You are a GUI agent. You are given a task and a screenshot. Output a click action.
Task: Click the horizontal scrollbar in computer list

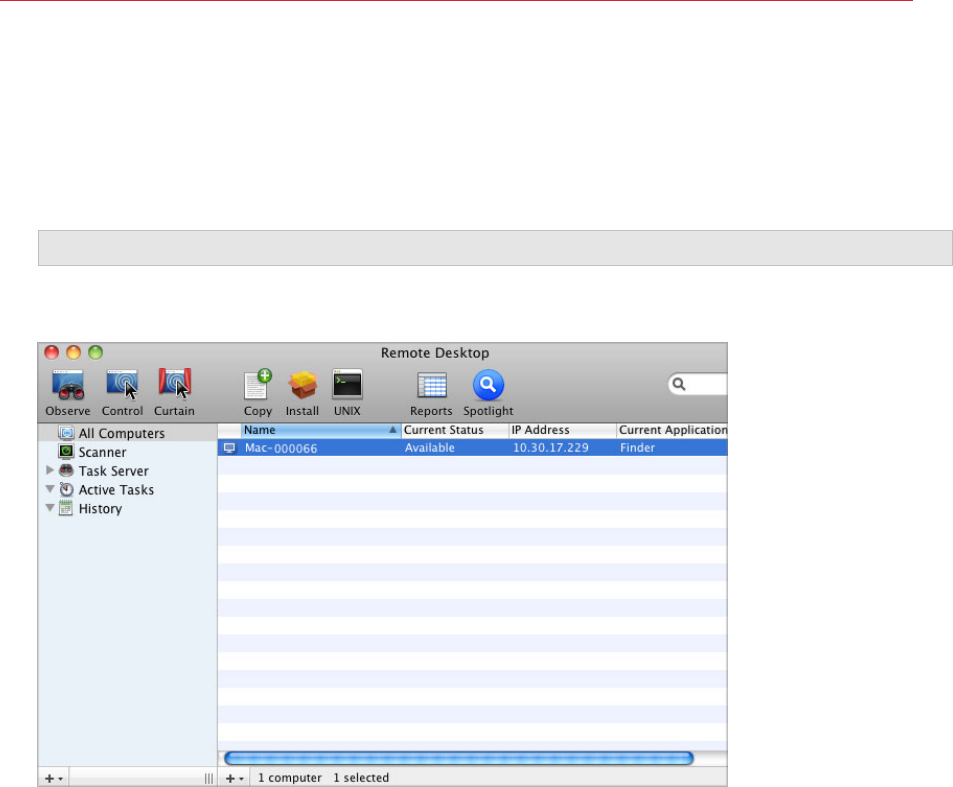[x=459, y=758]
